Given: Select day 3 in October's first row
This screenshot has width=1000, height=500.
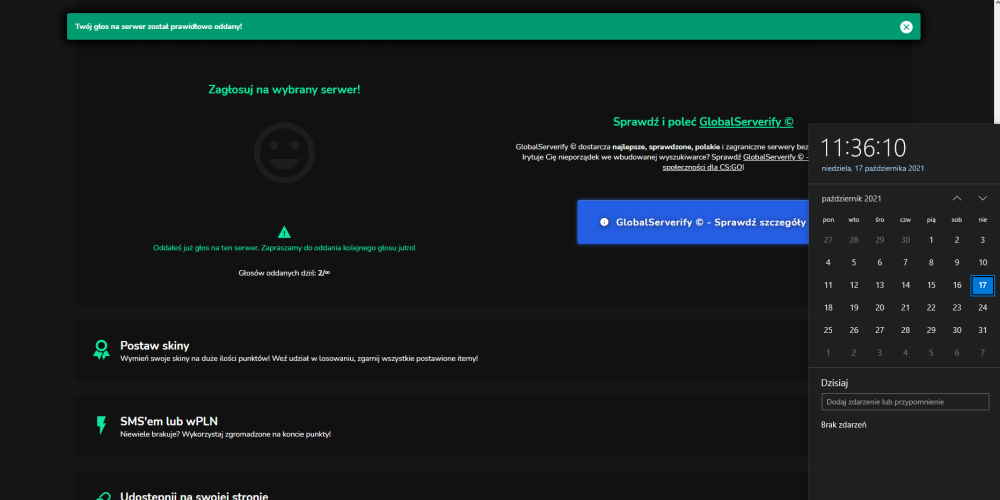Looking at the screenshot, I should (x=982, y=240).
